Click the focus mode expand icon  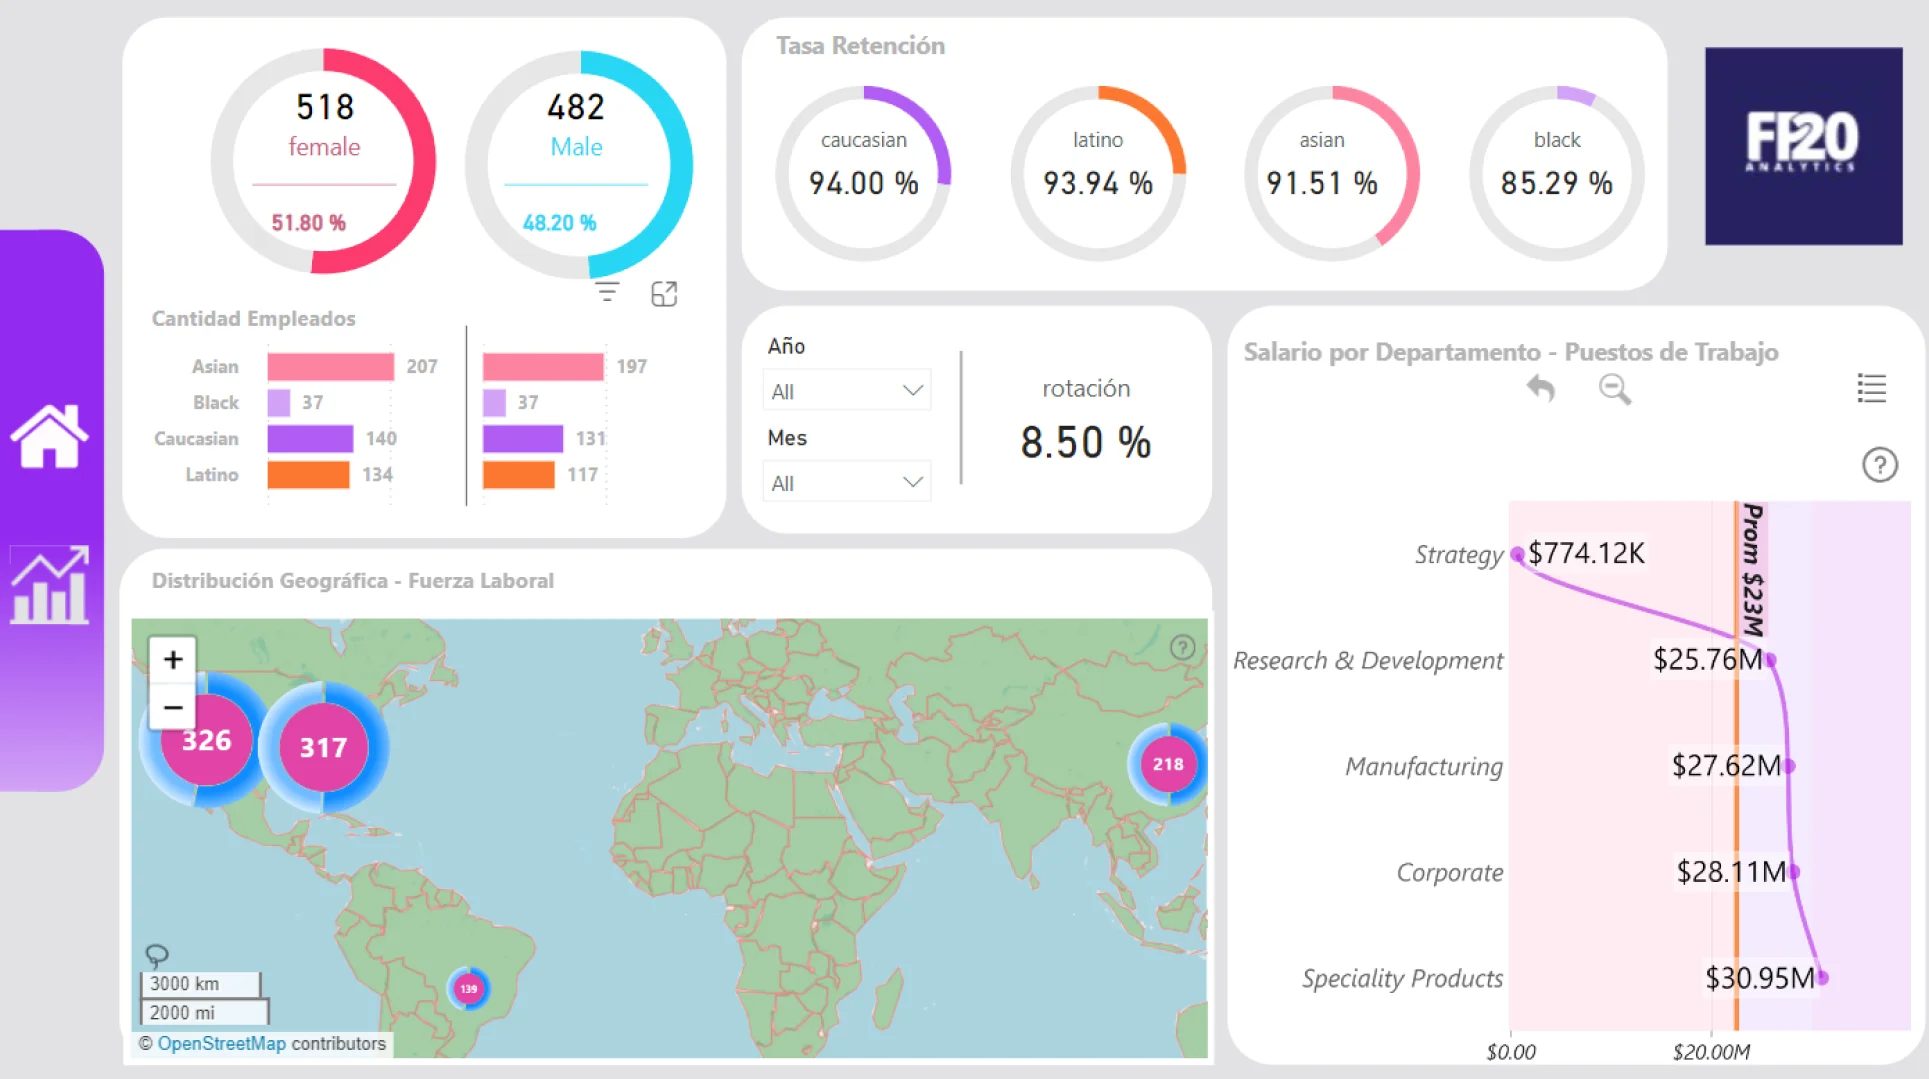click(x=664, y=293)
